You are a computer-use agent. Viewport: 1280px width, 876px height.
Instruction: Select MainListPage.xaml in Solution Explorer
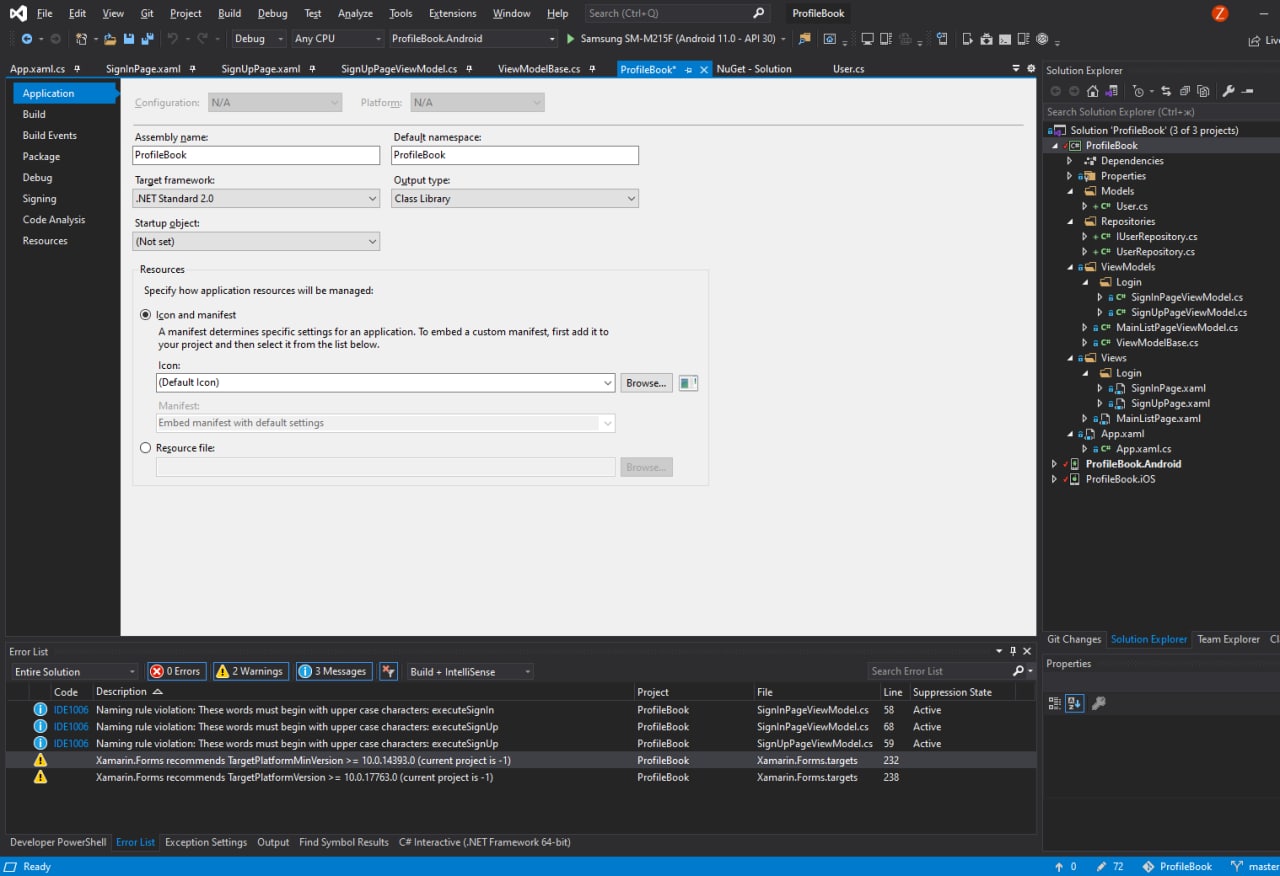click(x=1158, y=418)
